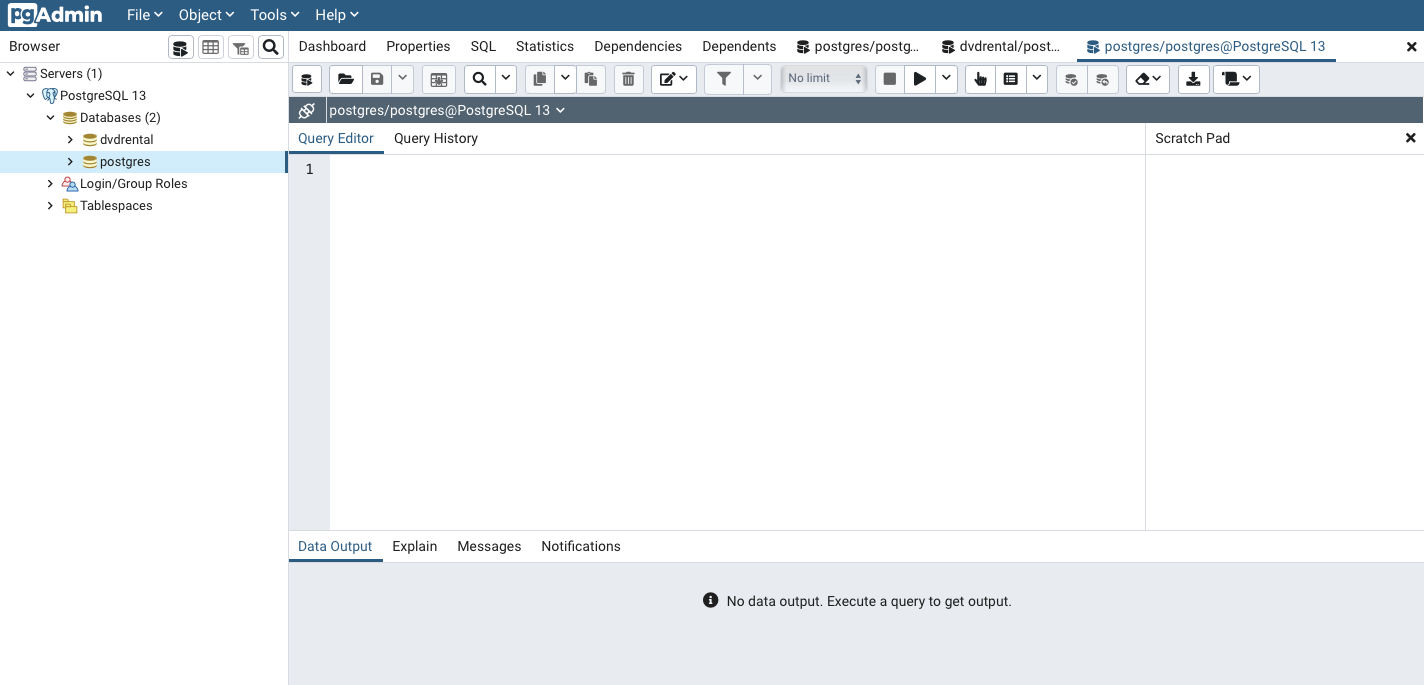Expand the postgres database node
The height and width of the screenshot is (685, 1424).
tap(70, 162)
